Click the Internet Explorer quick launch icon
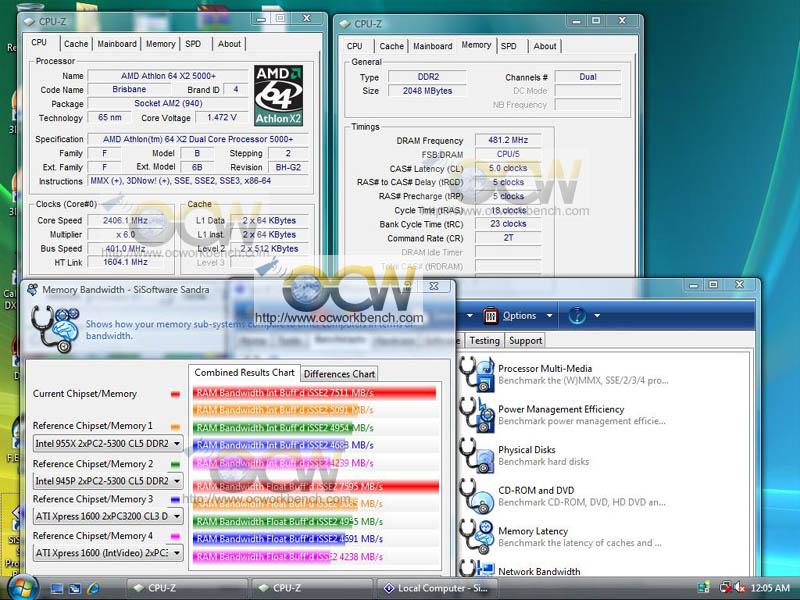The height and width of the screenshot is (600, 800). (x=93, y=588)
